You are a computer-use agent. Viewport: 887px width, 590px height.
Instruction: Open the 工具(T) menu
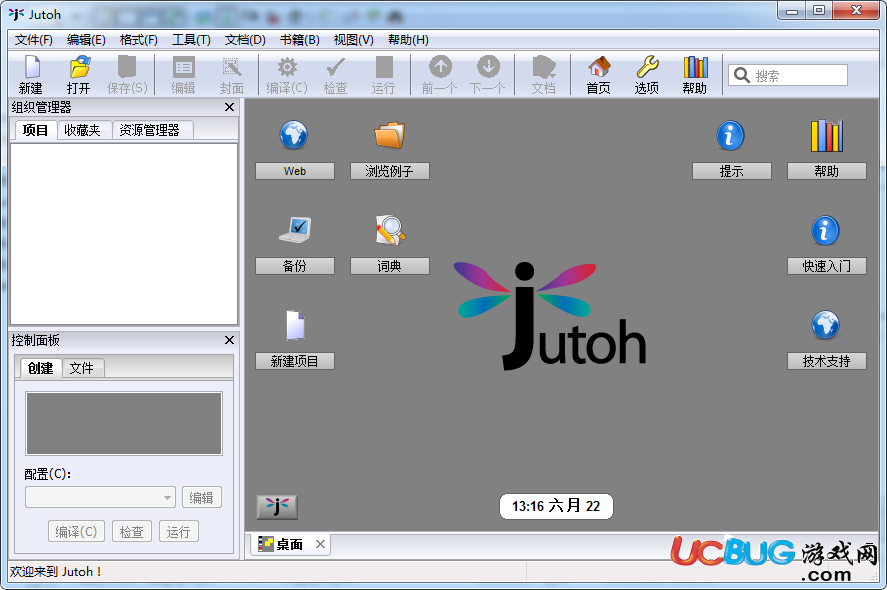pos(191,40)
